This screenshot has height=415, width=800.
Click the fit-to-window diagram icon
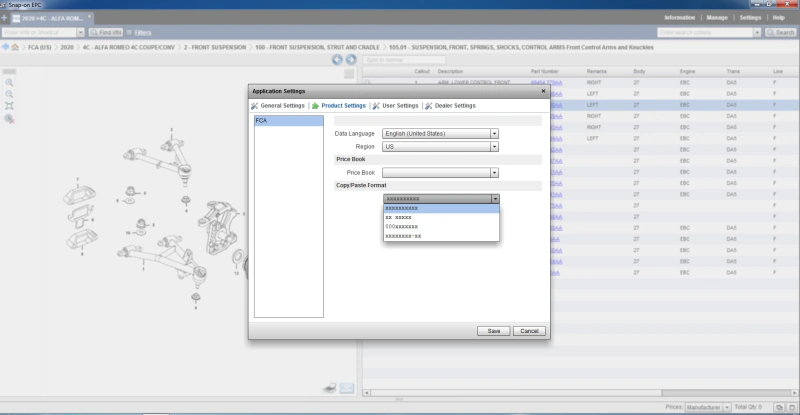click(9, 105)
